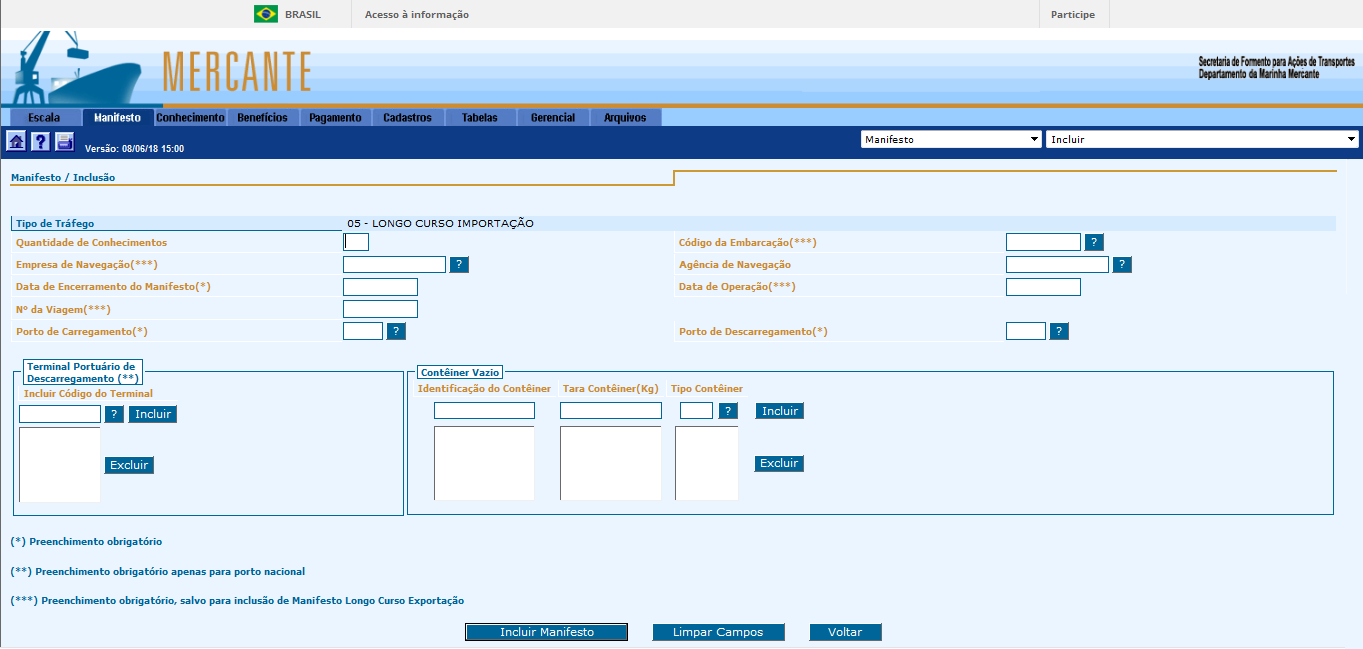The width and height of the screenshot is (1363, 649).
Task: Open lookup help for Tipo Contêiner
Action: point(728,411)
